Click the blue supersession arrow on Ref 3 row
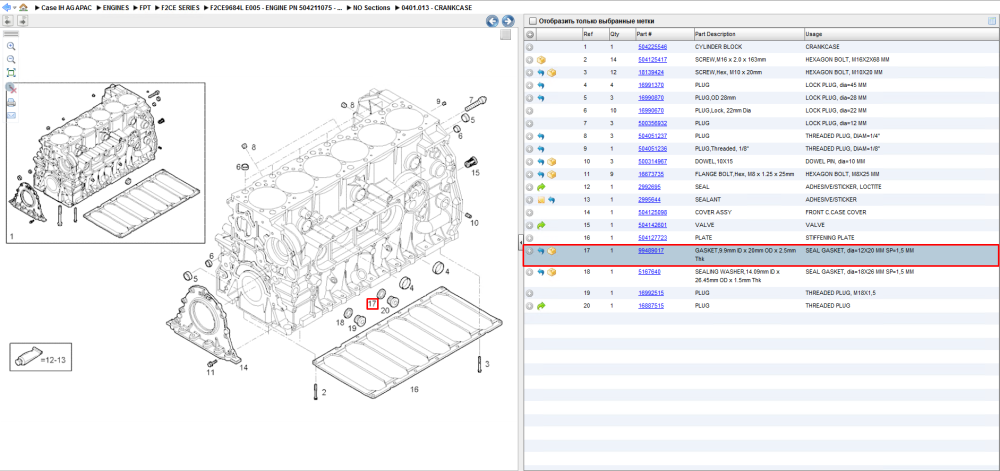The width and height of the screenshot is (1000, 471). pyautogui.click(x=541, y=73)
